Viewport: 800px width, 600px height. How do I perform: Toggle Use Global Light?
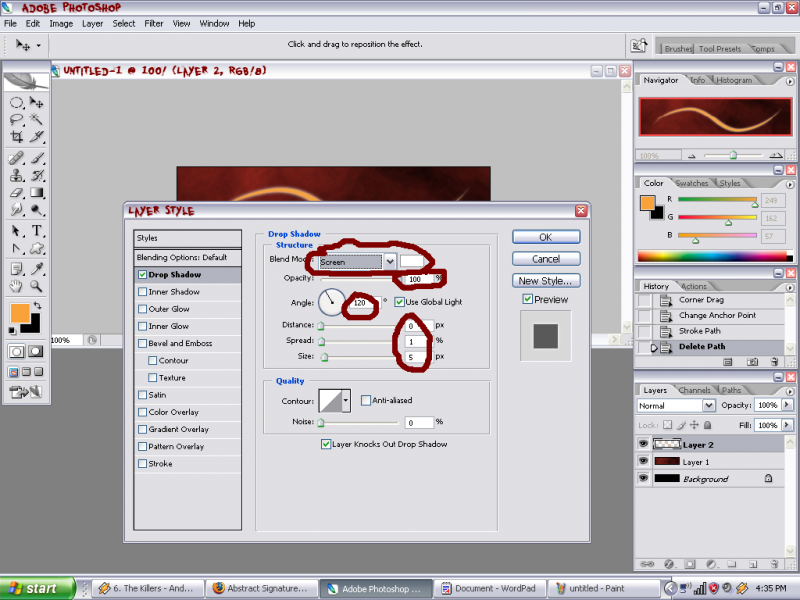399,302
